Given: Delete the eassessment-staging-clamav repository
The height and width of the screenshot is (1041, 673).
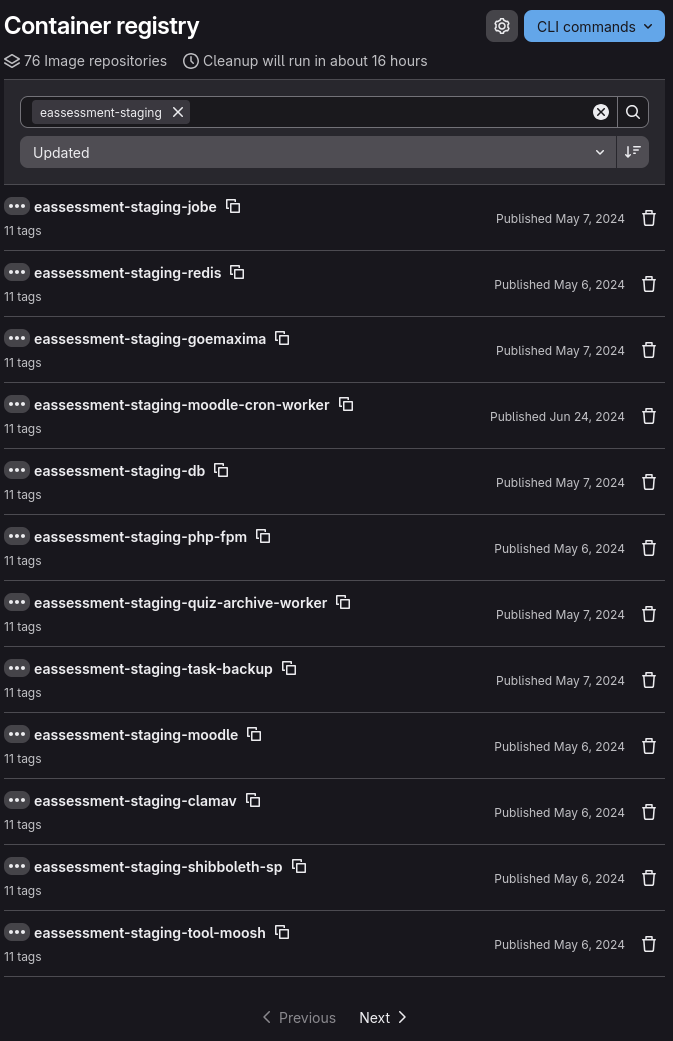Looking at the screenshot, I should [649, 812].
